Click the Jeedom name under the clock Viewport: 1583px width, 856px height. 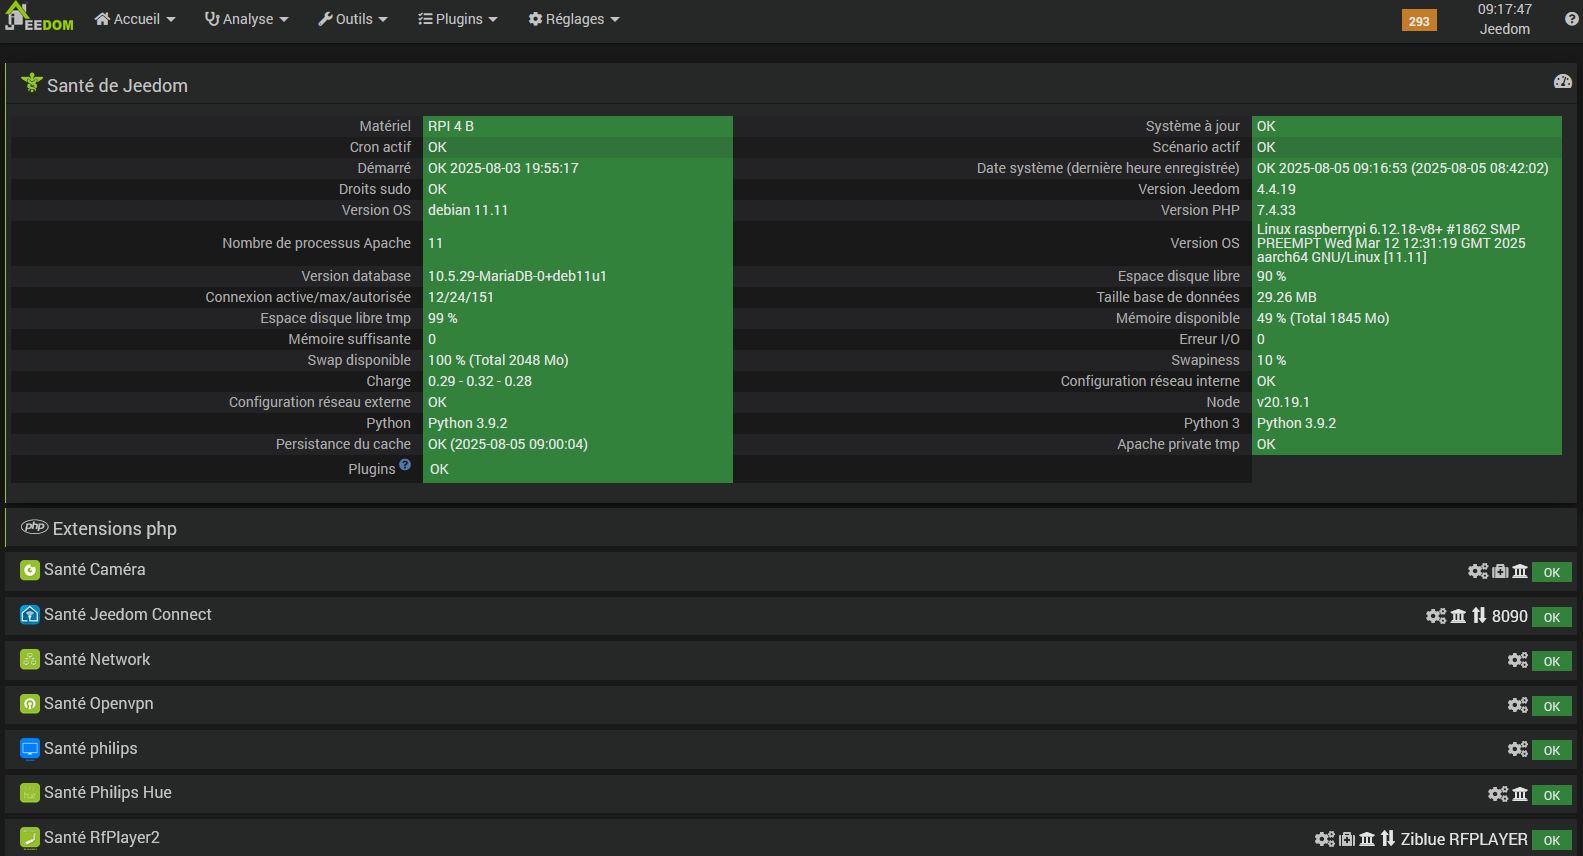coord(1504,29)
